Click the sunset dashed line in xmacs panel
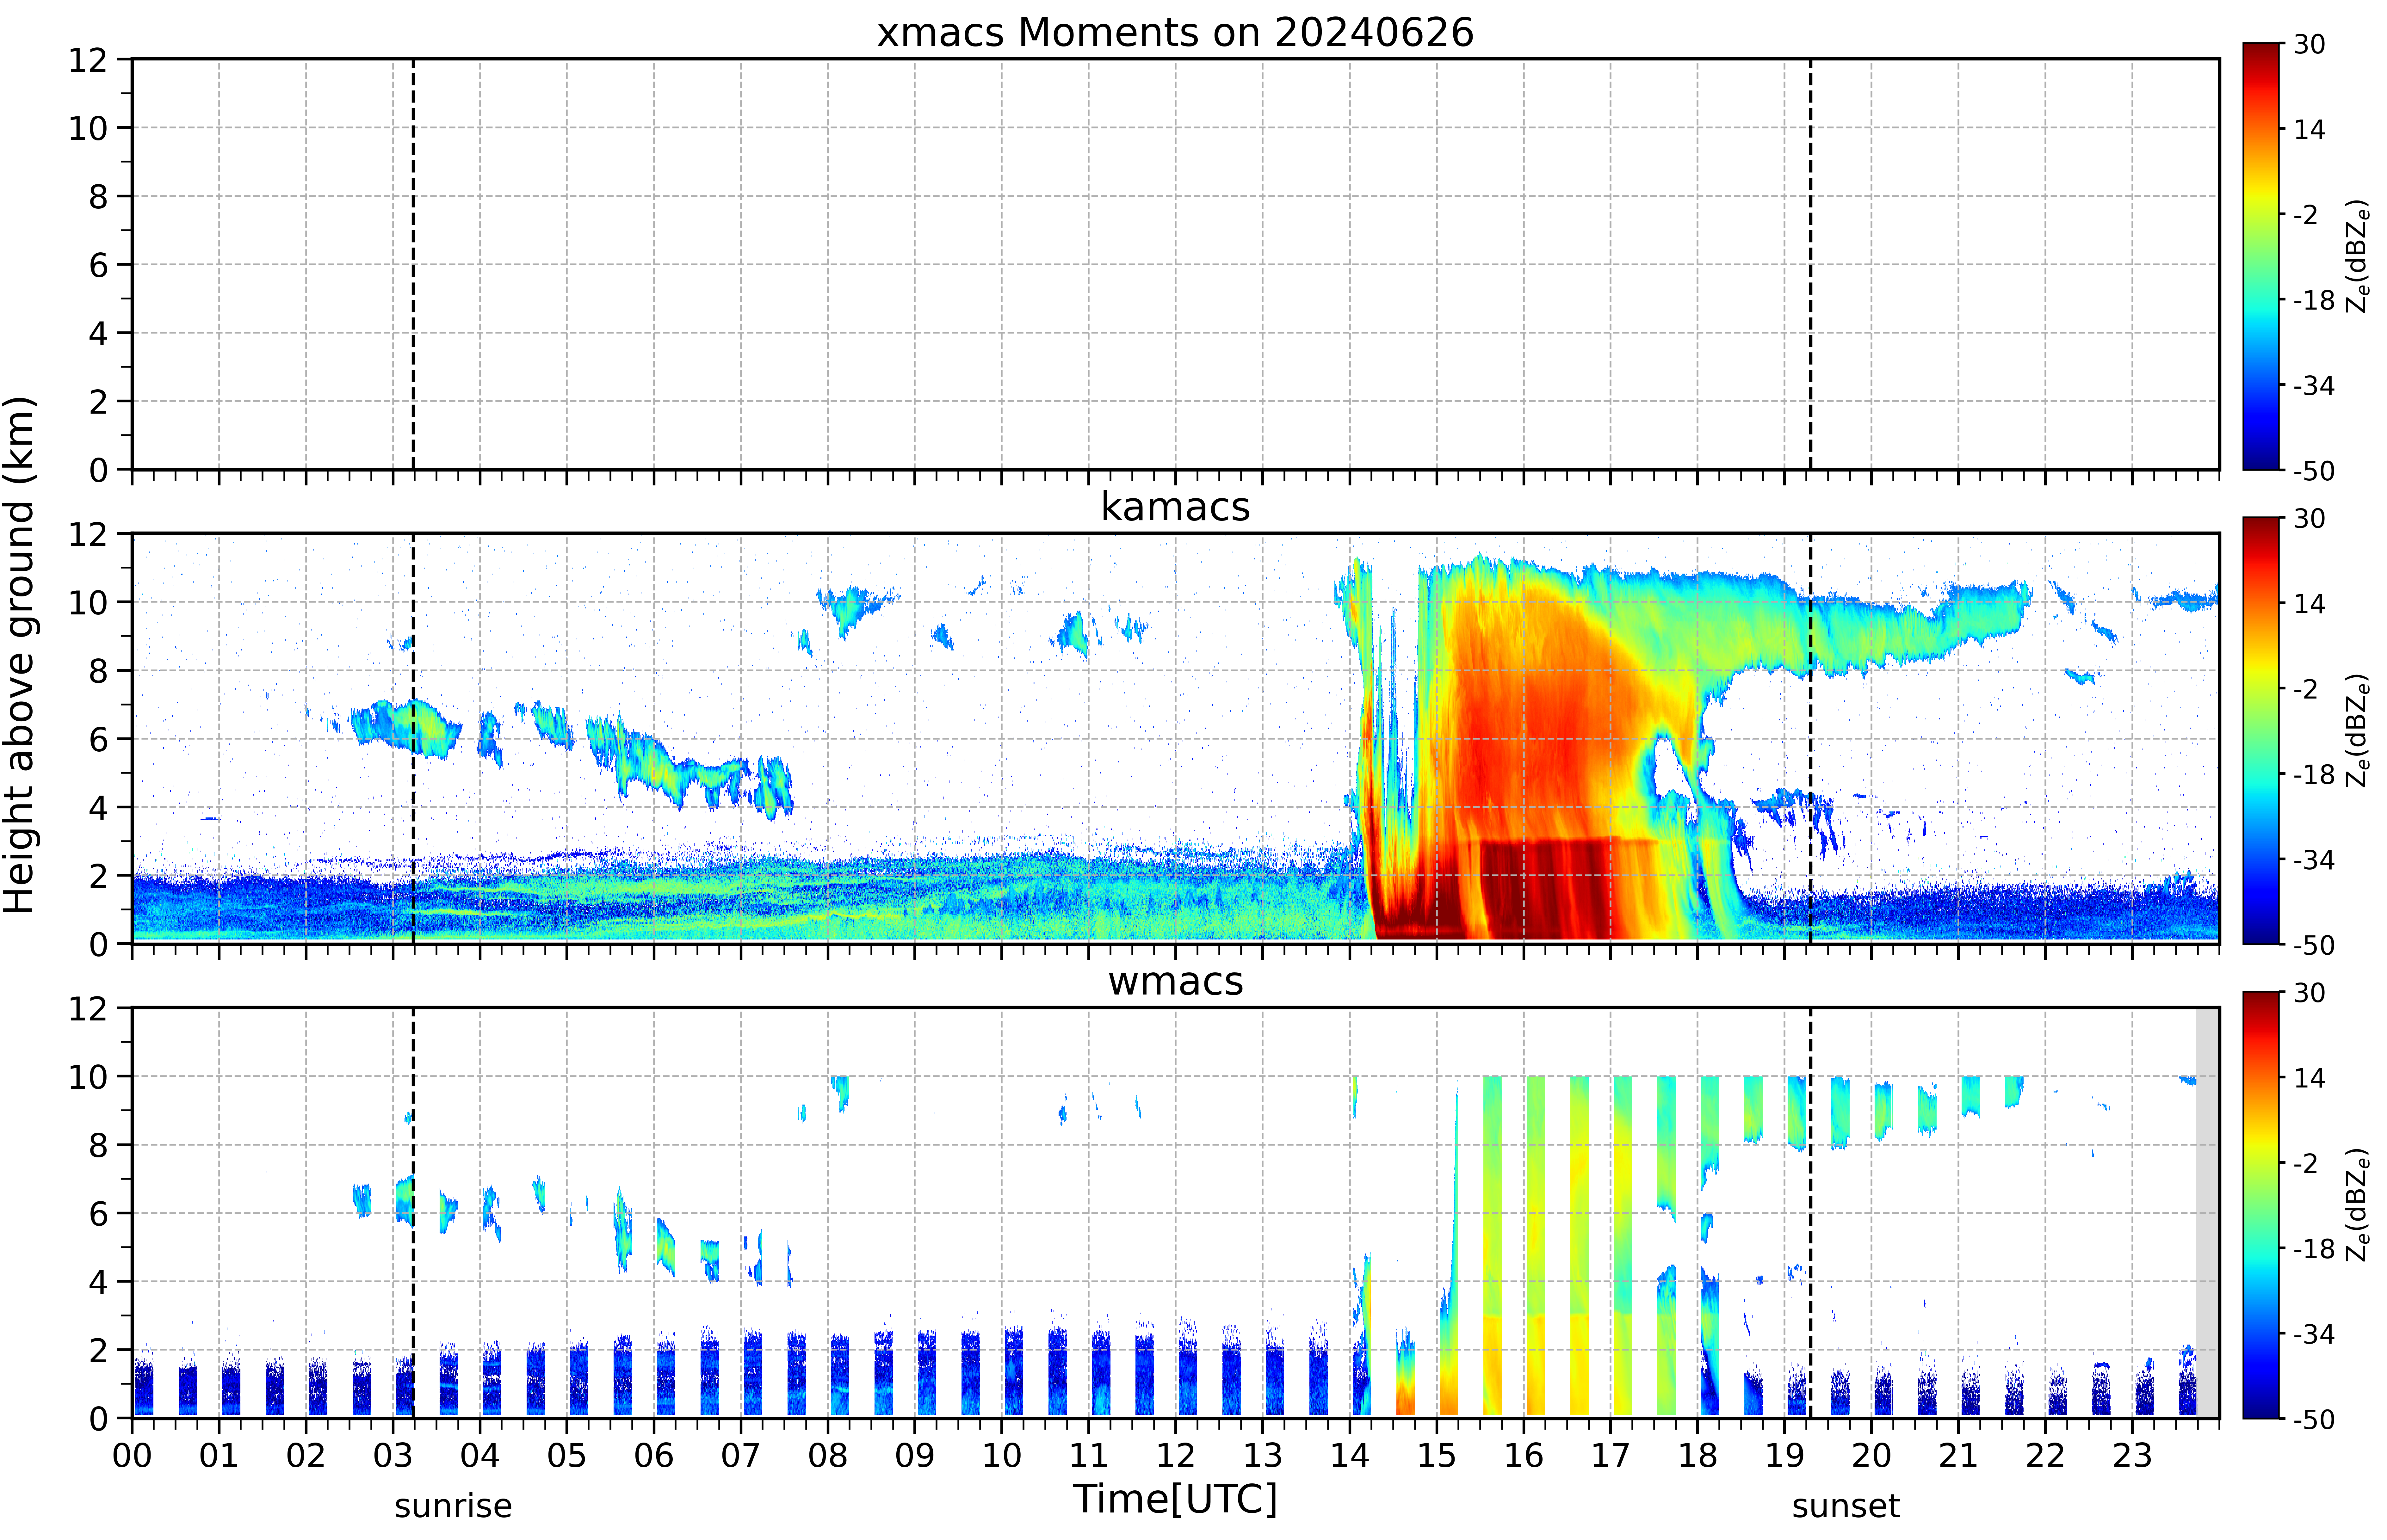The height and width of the screenshot is (1540, 2387). tap(1810, 264)
